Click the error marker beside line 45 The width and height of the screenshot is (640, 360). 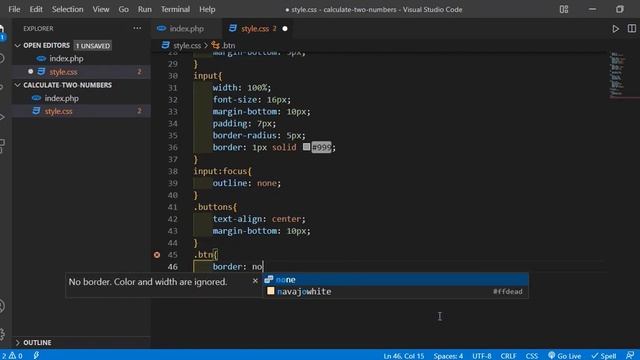pyautogui.click(x=157, y=255)
